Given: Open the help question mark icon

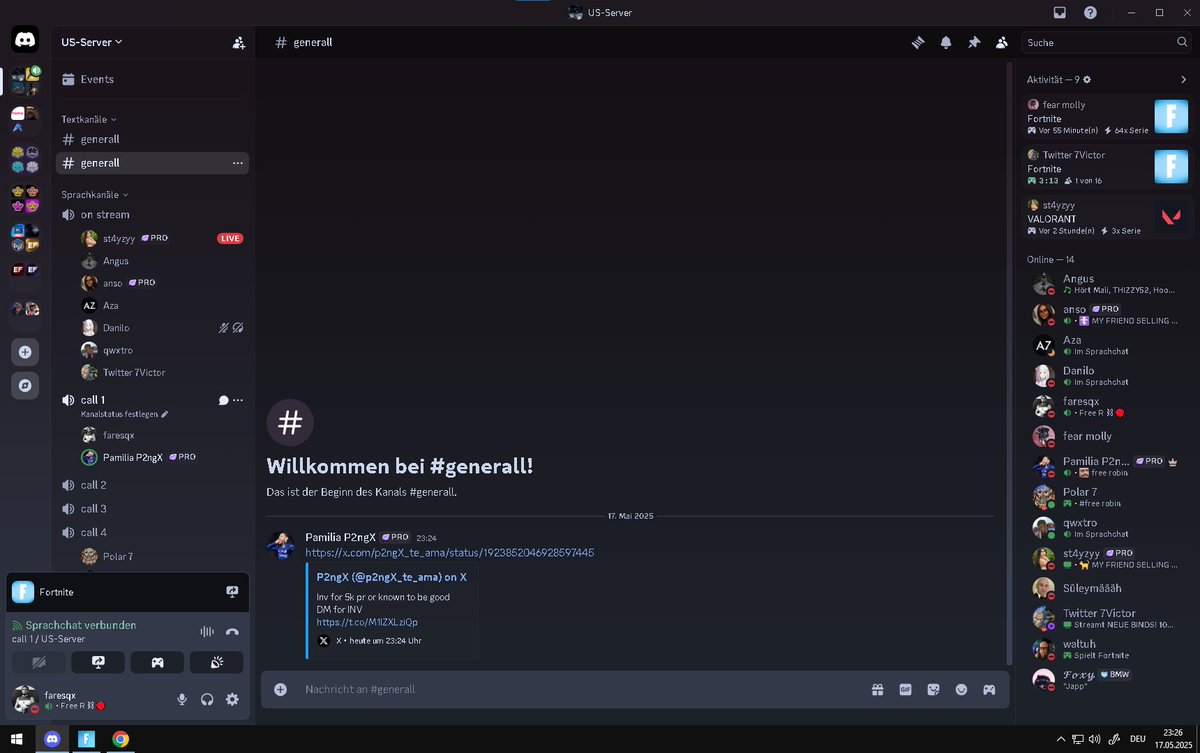Looking at the screenshot, I should click(1090, 12).
